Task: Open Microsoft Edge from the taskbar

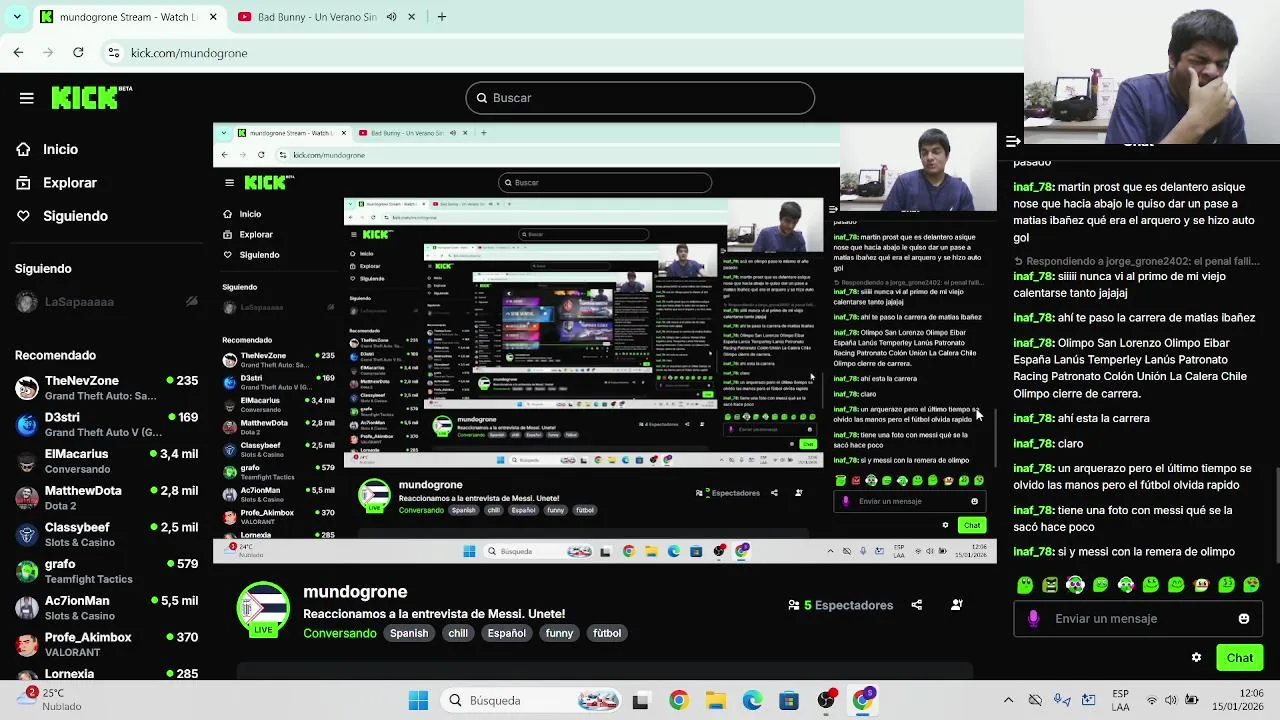Action: click(752, 701)
